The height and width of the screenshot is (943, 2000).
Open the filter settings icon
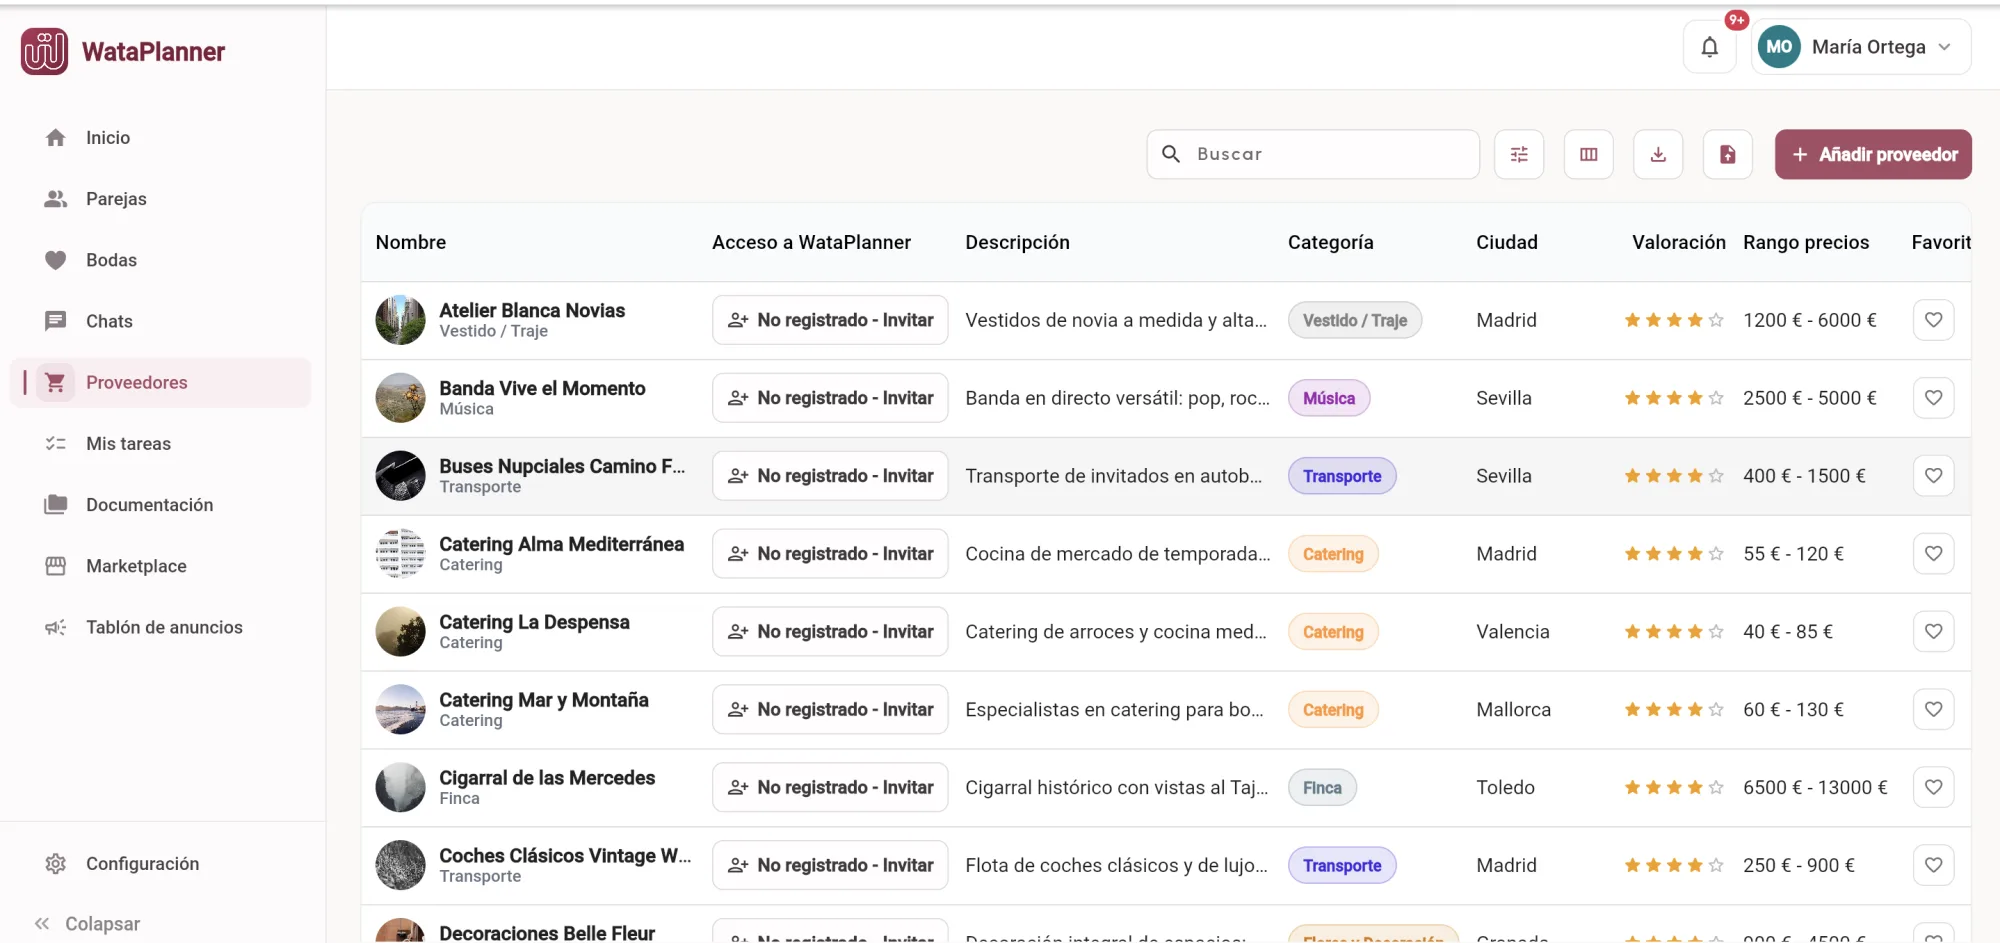[1519, 154]
